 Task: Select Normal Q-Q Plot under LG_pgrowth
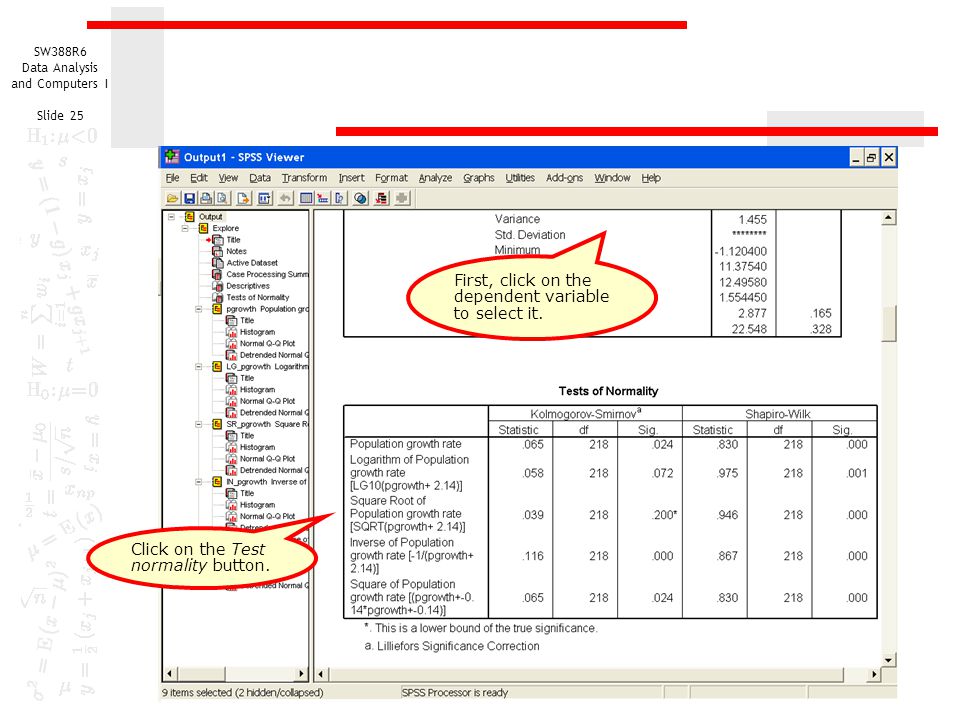(268, 402)
